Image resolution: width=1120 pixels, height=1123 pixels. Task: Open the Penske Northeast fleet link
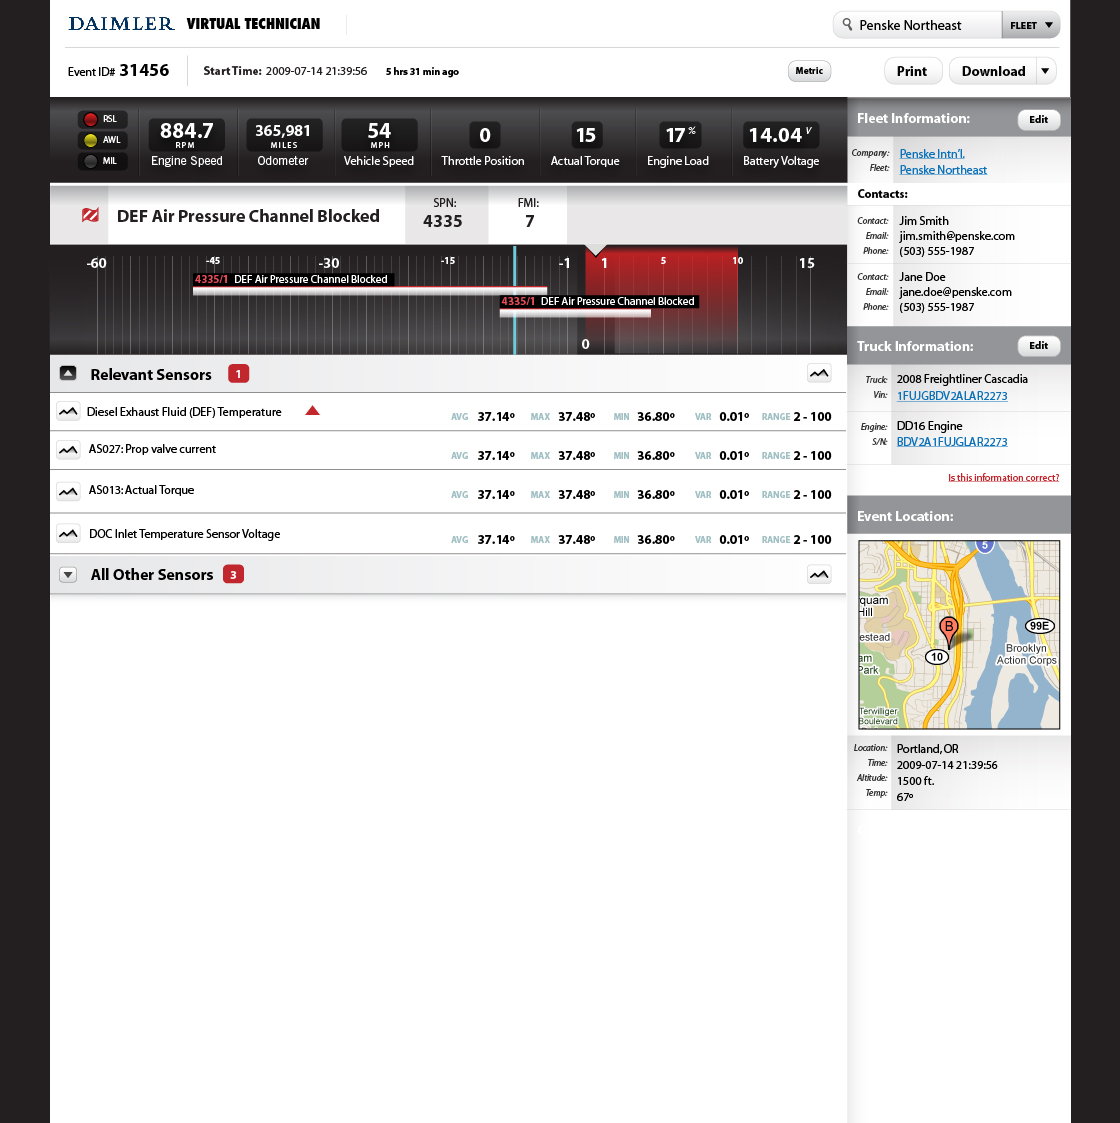pos(942,170)
